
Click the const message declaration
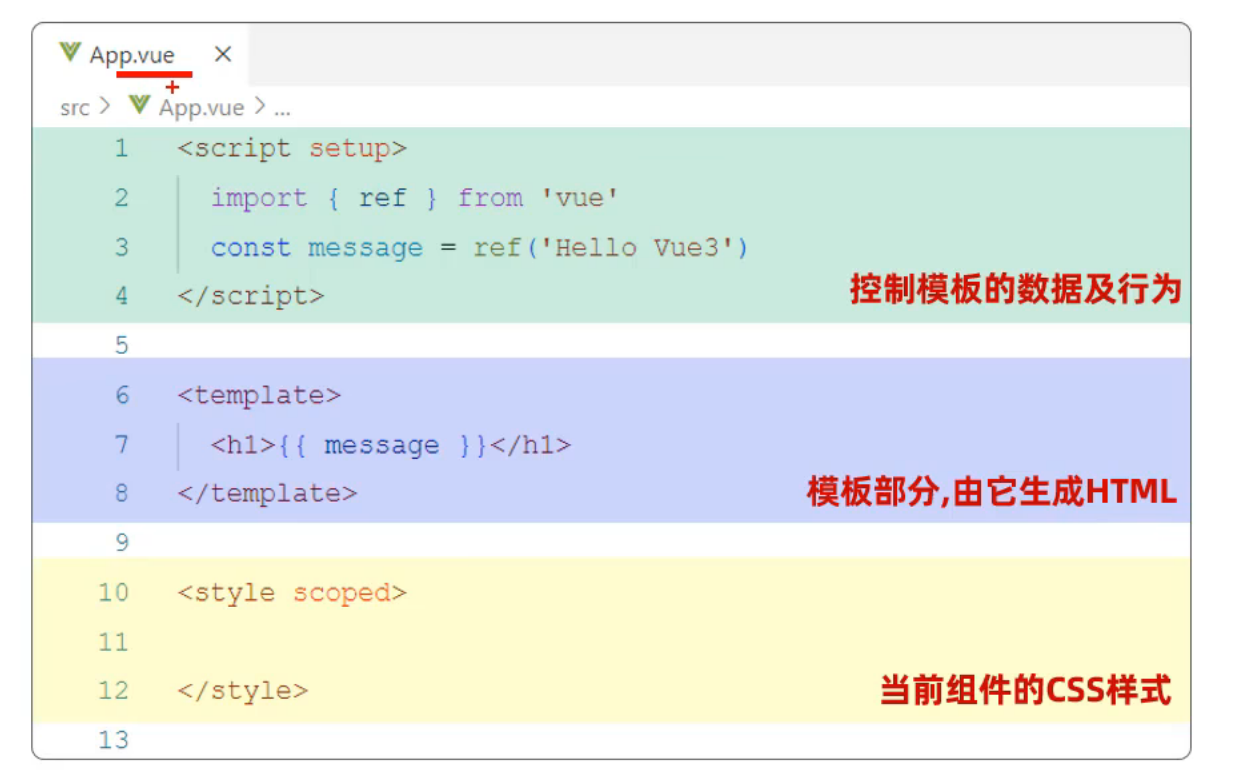[479, 247]
